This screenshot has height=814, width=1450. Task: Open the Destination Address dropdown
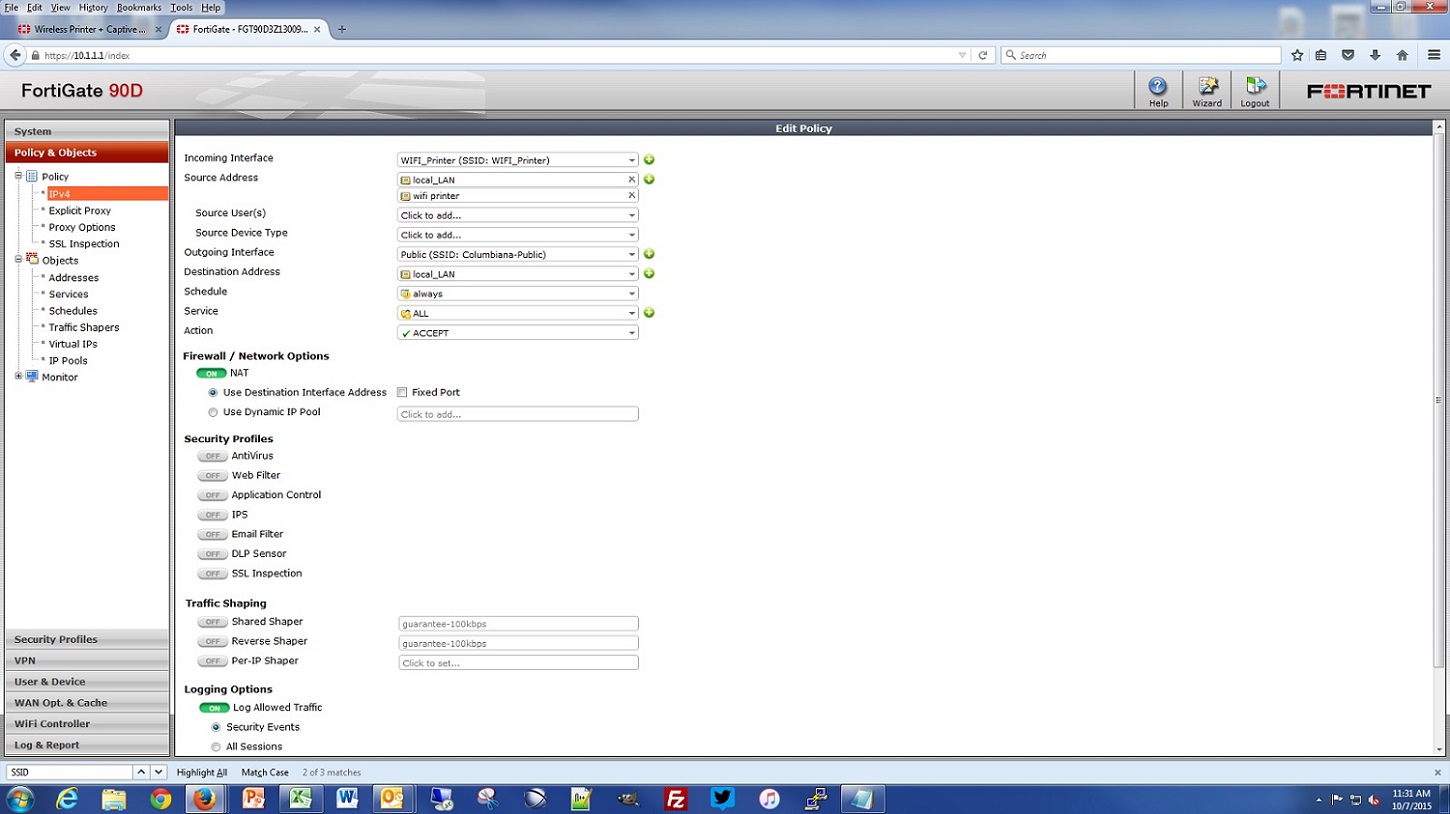[x=518, y=274]
